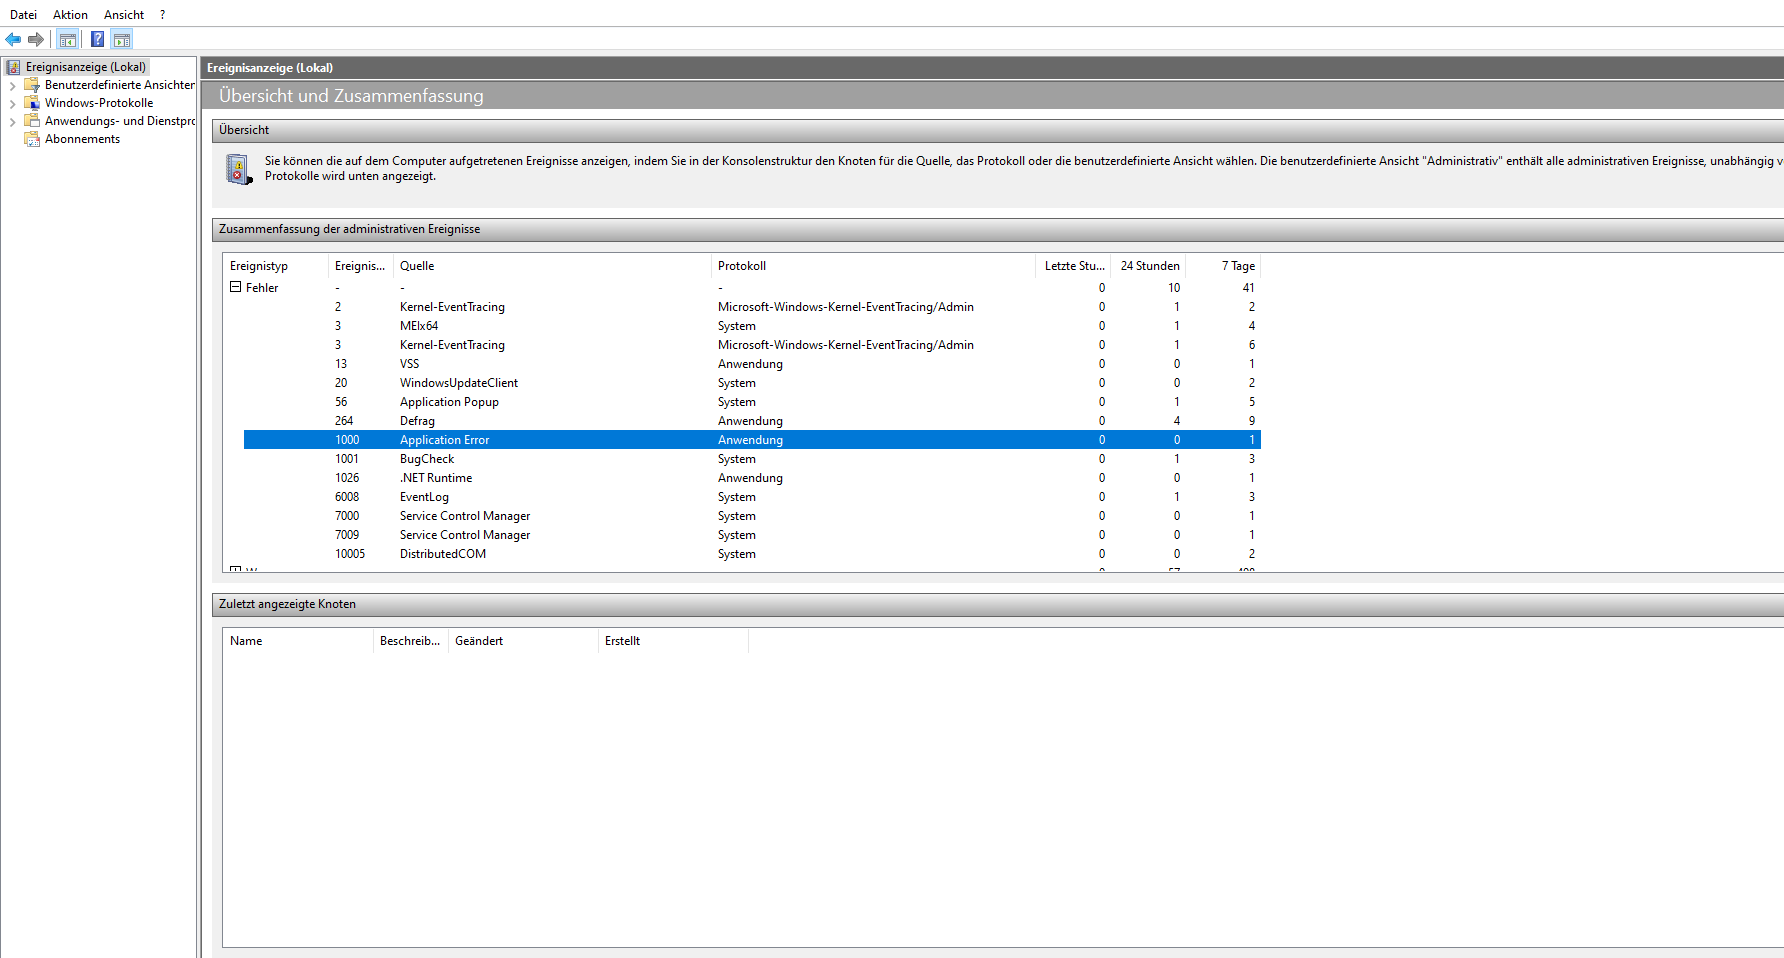Screen dimensions: 1784x958
Task: Expand Anwendungs- und Dienstprotokolle node
Action: (12, 122)
